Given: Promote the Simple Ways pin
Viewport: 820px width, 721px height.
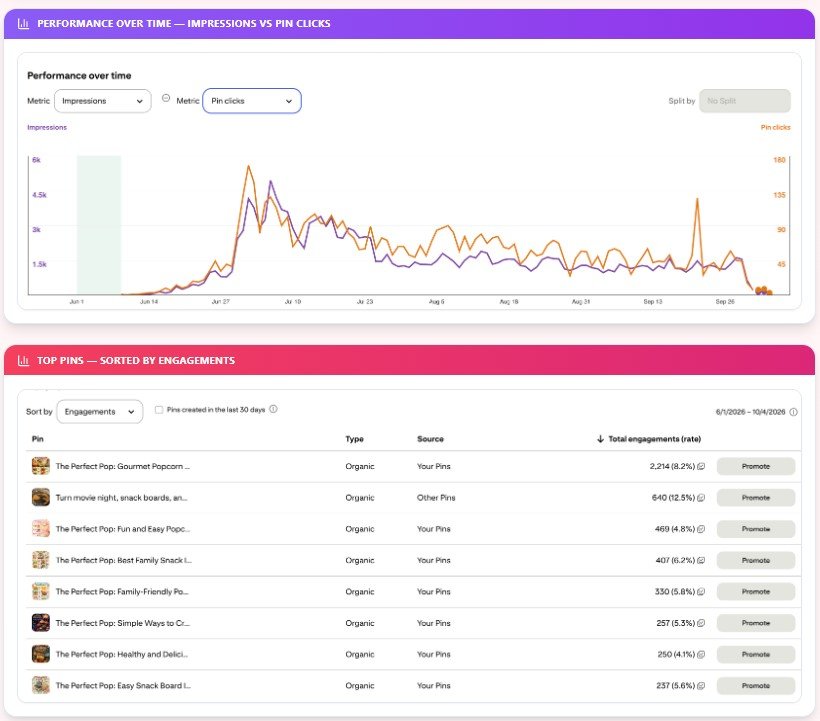Looking at the screenshot, I should point(756,623).
